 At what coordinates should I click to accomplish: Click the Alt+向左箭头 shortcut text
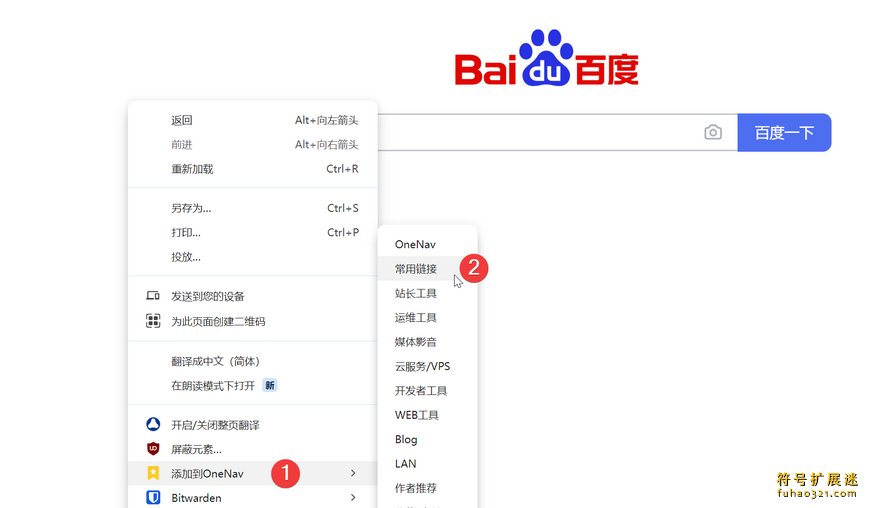pos(326,120)
